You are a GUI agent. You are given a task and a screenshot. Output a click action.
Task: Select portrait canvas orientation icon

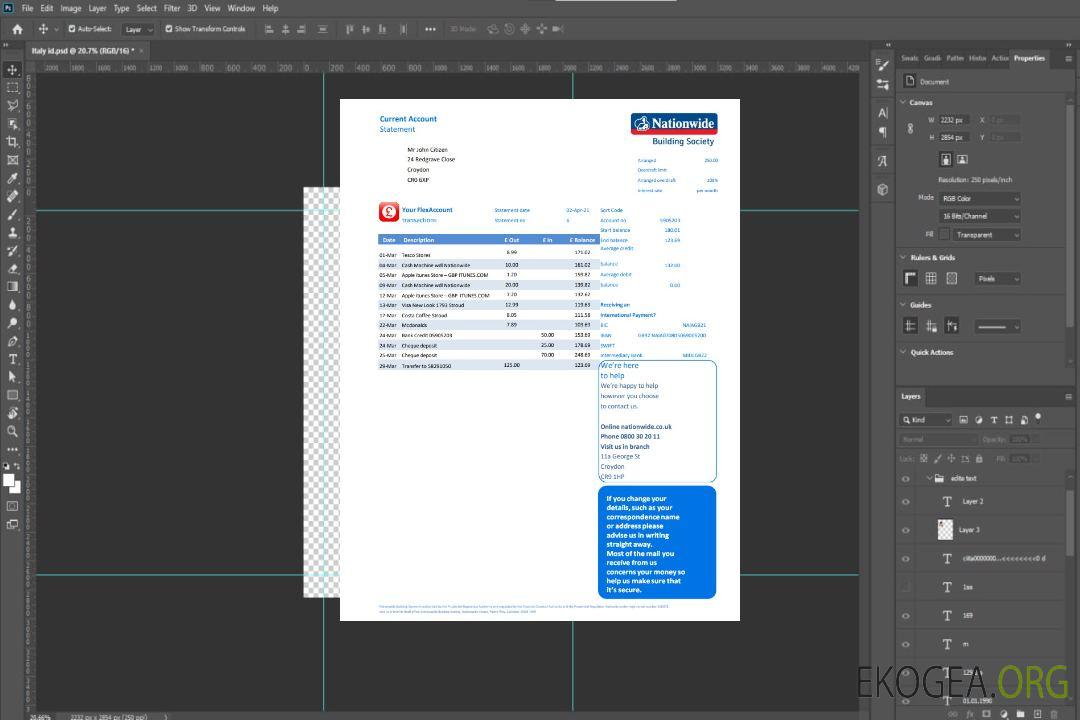tap(946, 159)
